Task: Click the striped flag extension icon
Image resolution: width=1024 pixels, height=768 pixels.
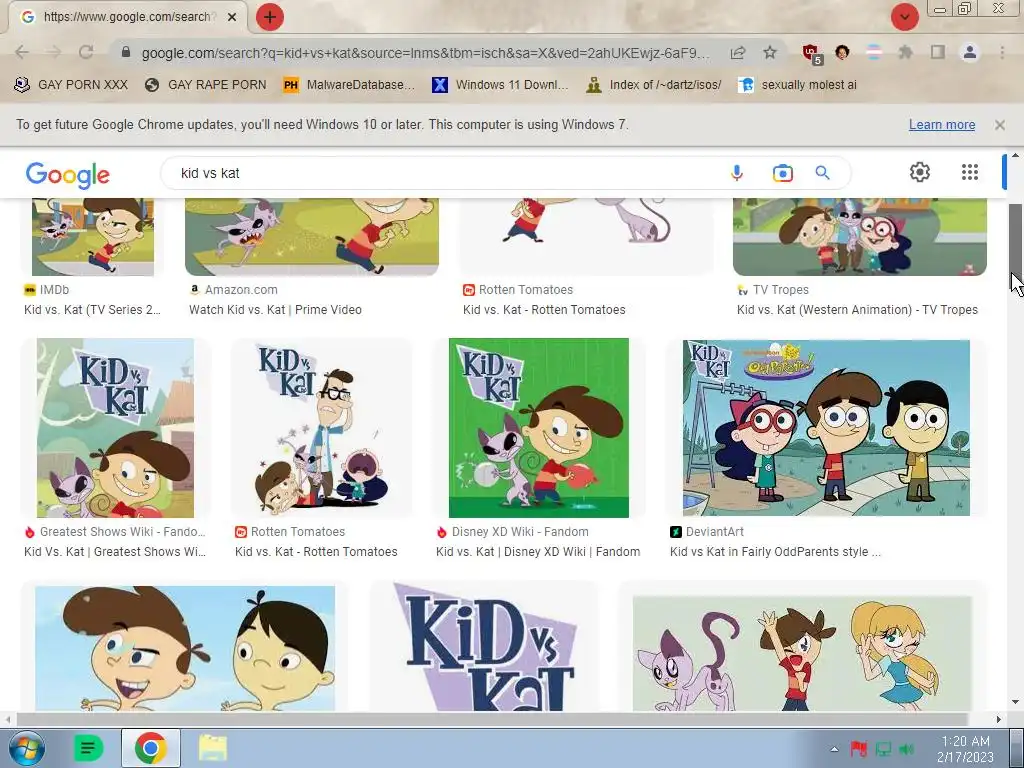Action: 873,52
